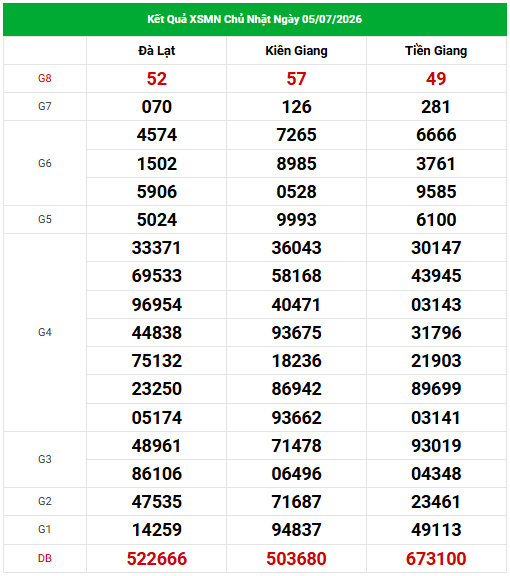The height and width of the screenshot is (576, 510).
Task: Click the G2 prize row label
Action: [x=45, y=501]
